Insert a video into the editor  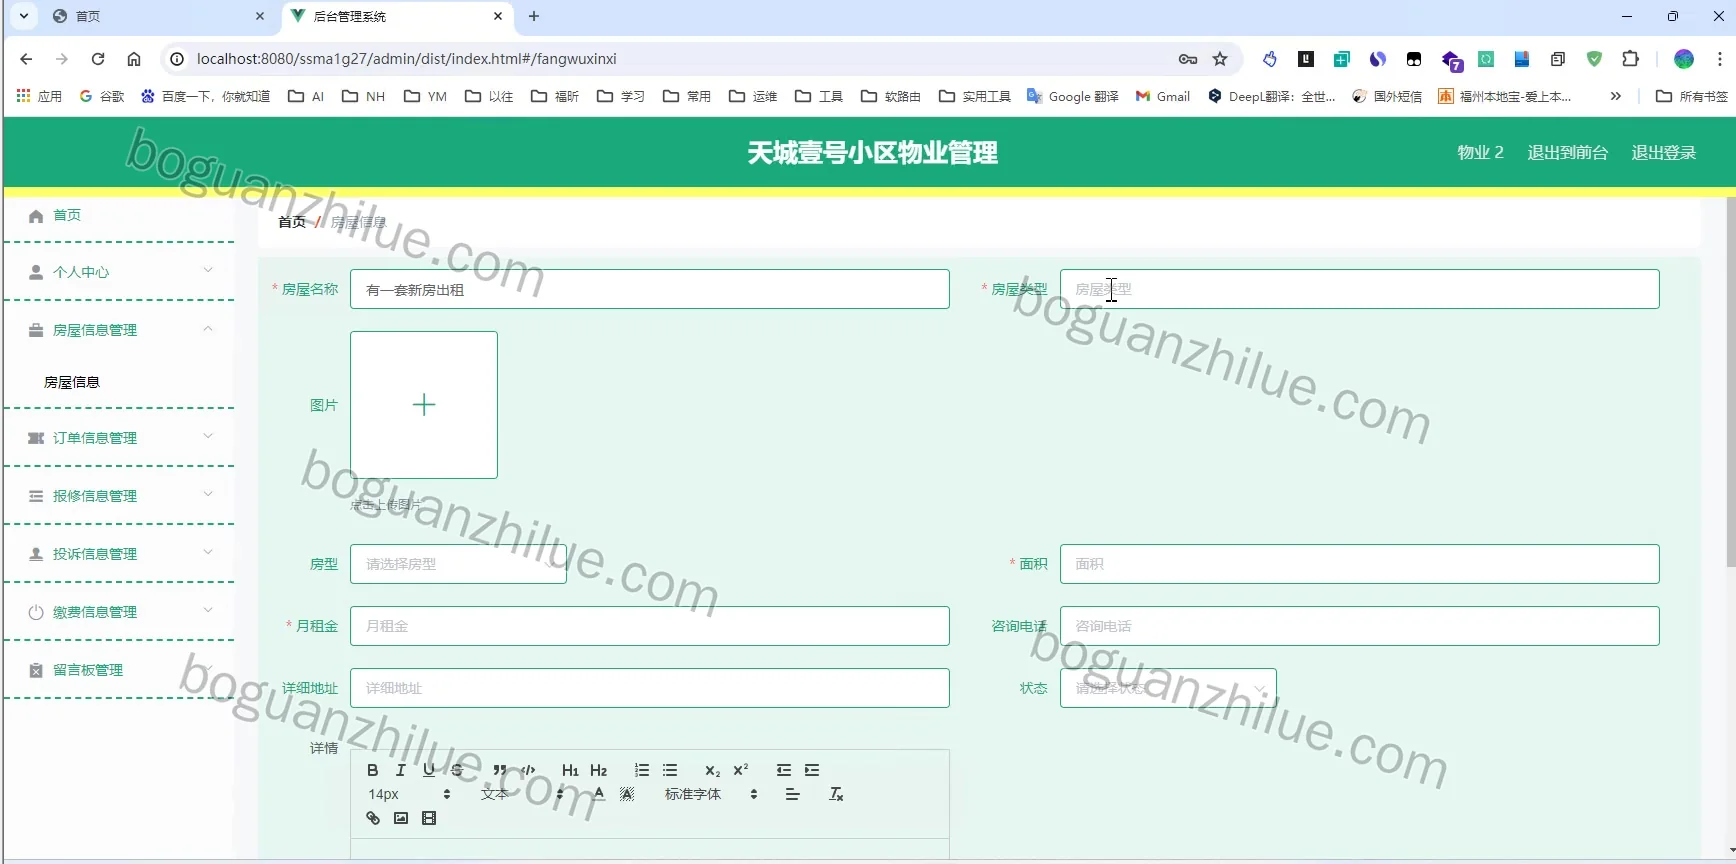click(429, 818)
